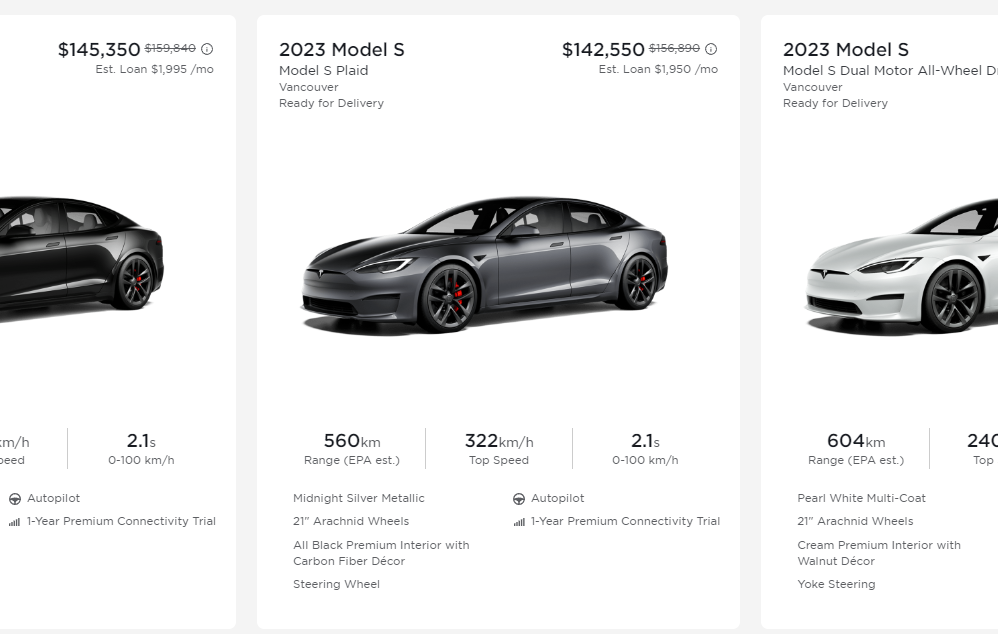Click Premium Connectivity signal icon in middle card

519,522
